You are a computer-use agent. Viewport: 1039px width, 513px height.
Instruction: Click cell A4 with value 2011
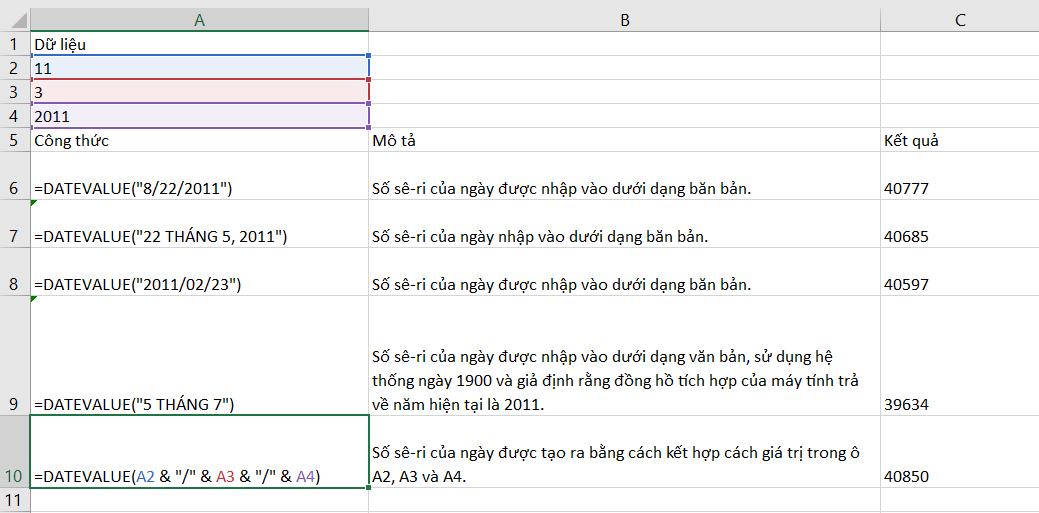pos(199,116)
